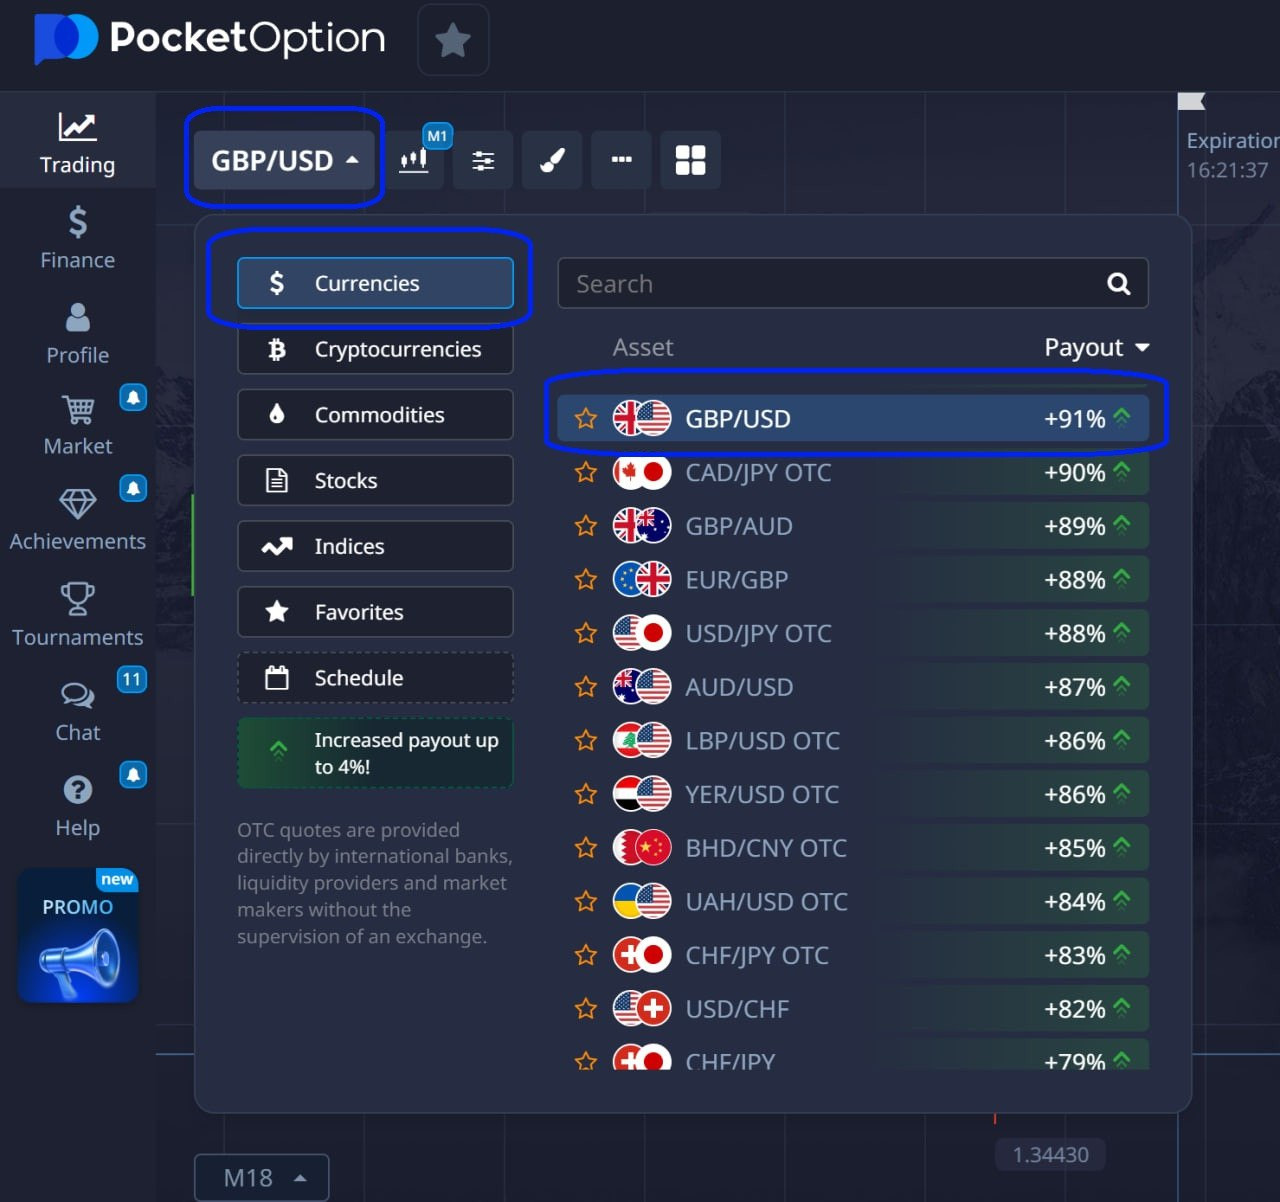The width and height of the screenshot is (1280, 1202).
Task: Favorite the GBP/USD asset star
Action: point(586,419)
